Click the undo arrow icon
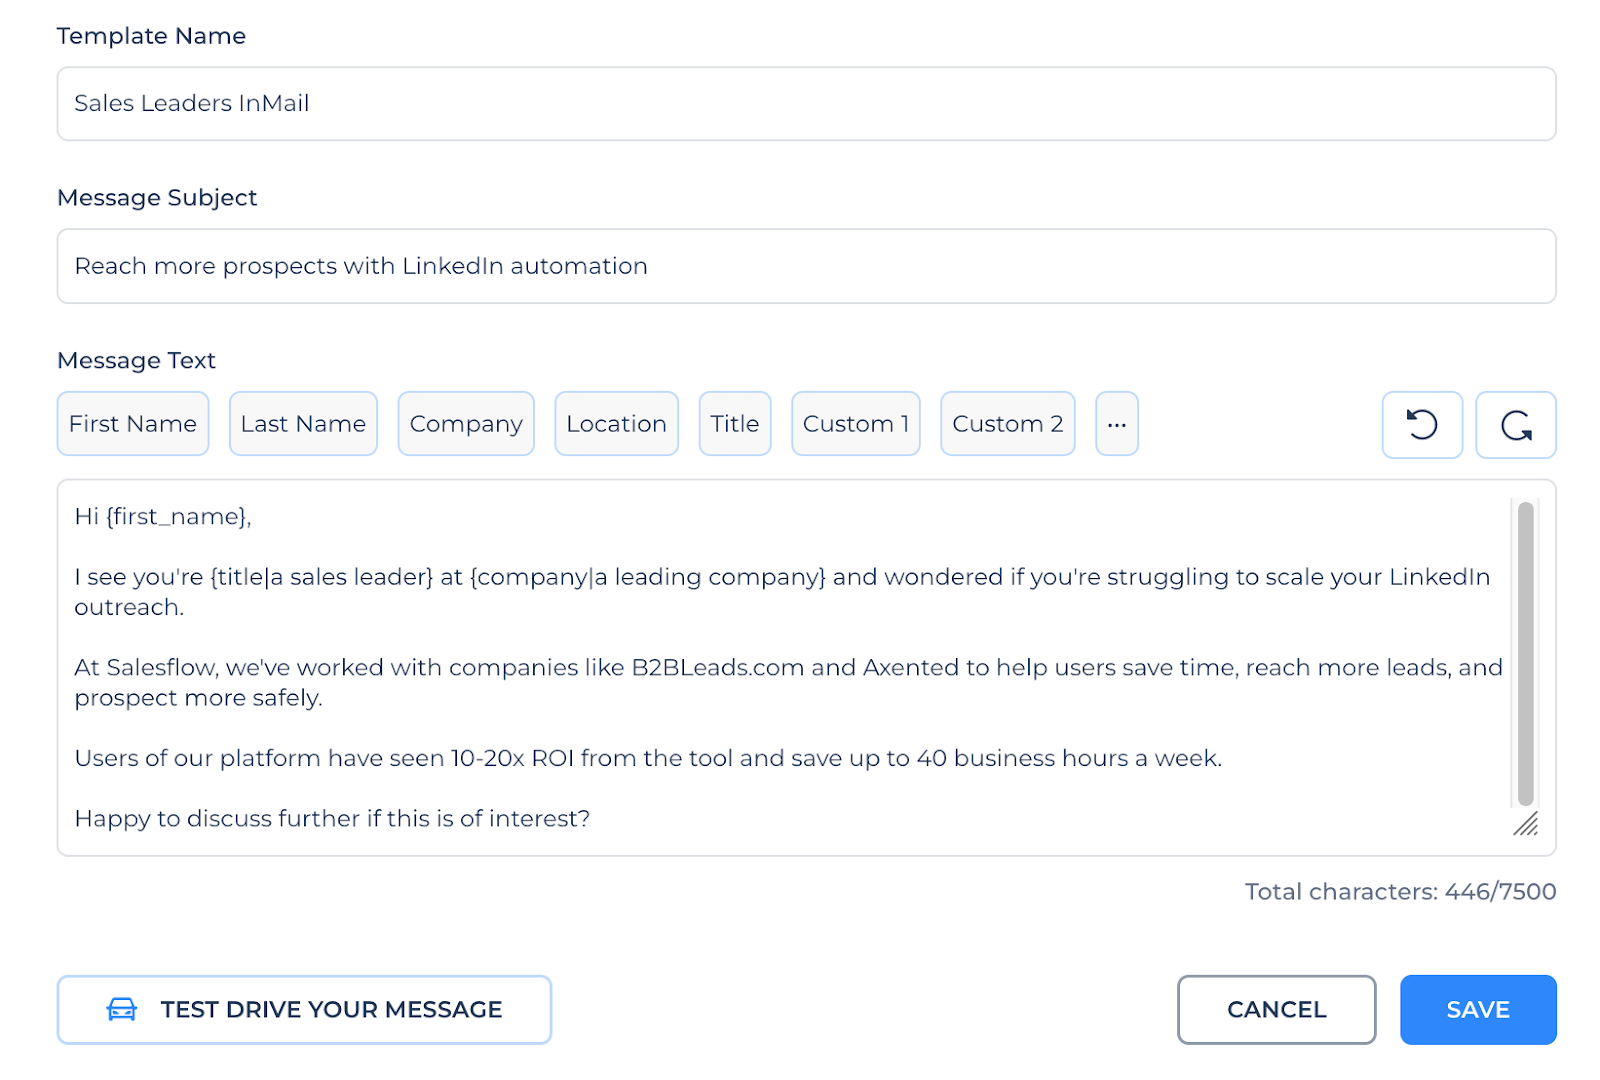 (1421, 425)
